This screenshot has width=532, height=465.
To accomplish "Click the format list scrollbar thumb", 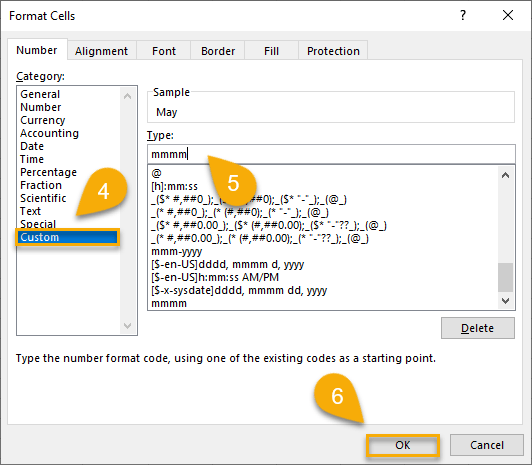I will coord(506,277).
